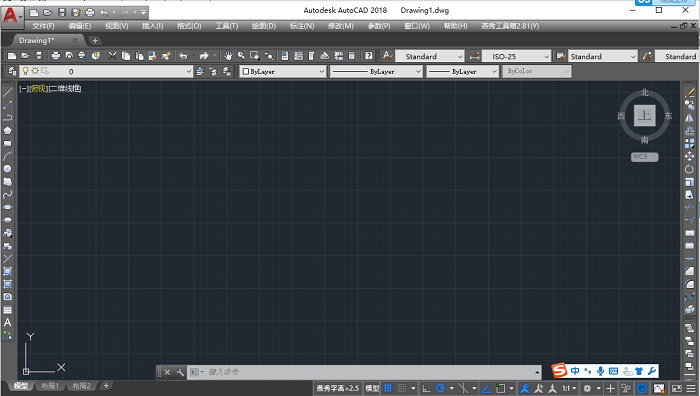The image size is (700, 396).
Task: Open the 燕秀工具箱2.81(Y) menu
Action: 510,26
